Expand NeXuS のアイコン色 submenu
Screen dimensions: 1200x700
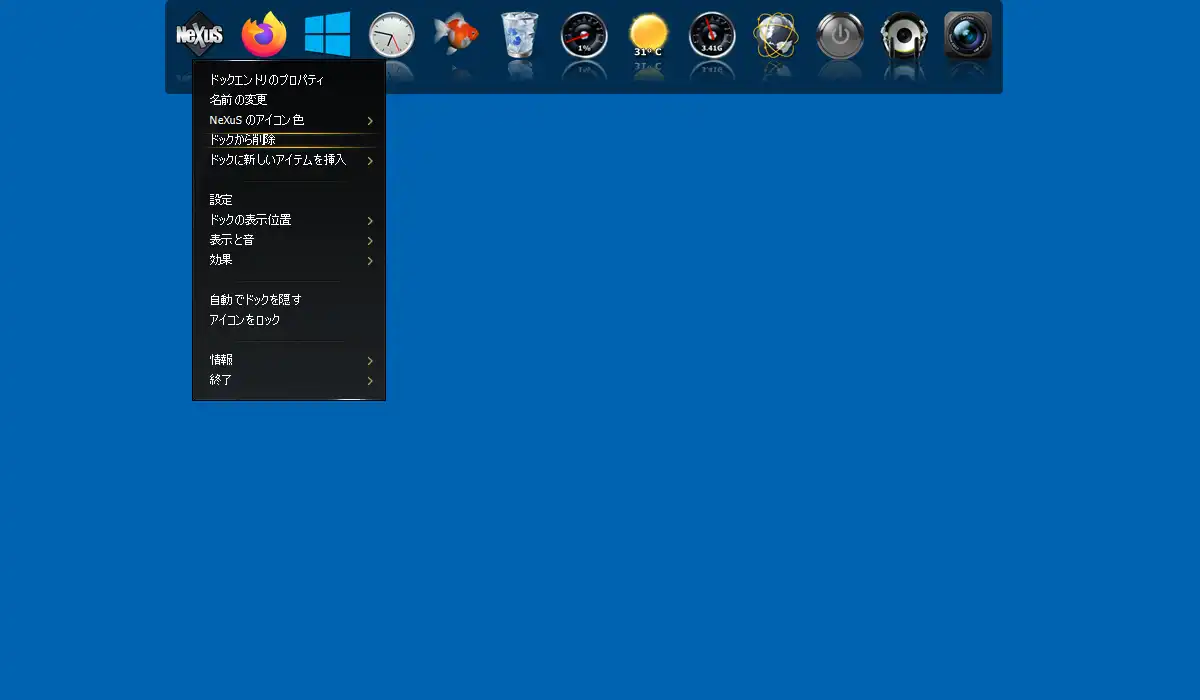coord(289,120)
